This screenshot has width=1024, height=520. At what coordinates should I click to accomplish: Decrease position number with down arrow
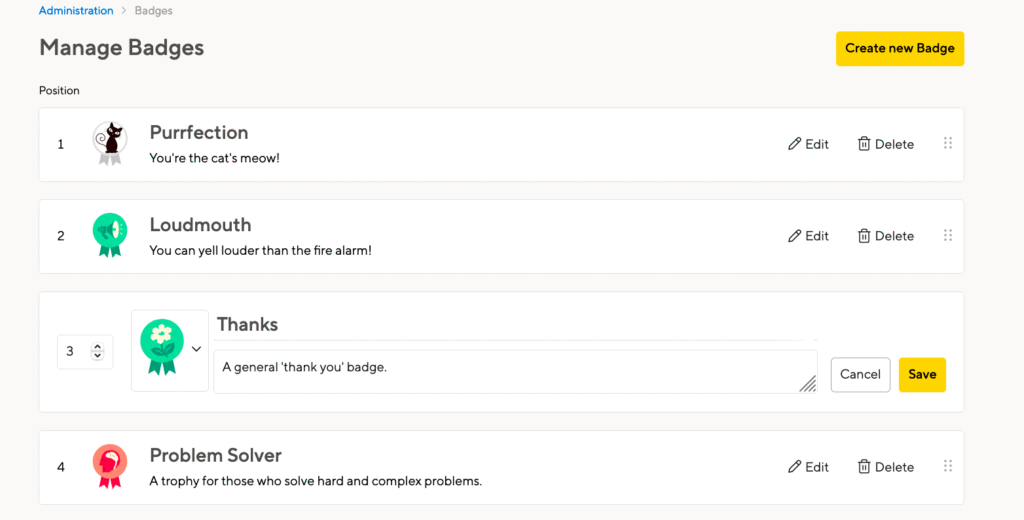pos(97,356)
